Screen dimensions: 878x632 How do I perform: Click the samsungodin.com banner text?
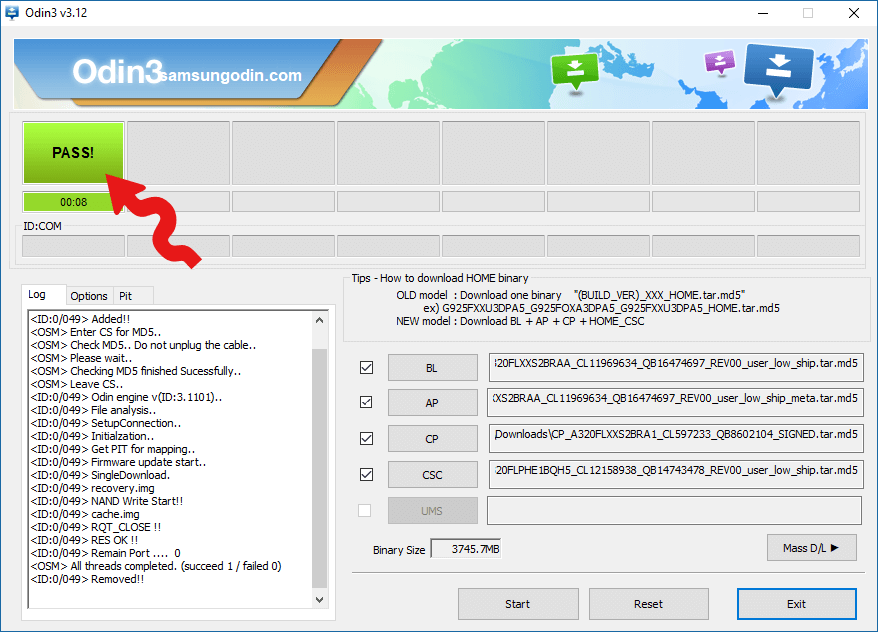[x=231, y=75]
